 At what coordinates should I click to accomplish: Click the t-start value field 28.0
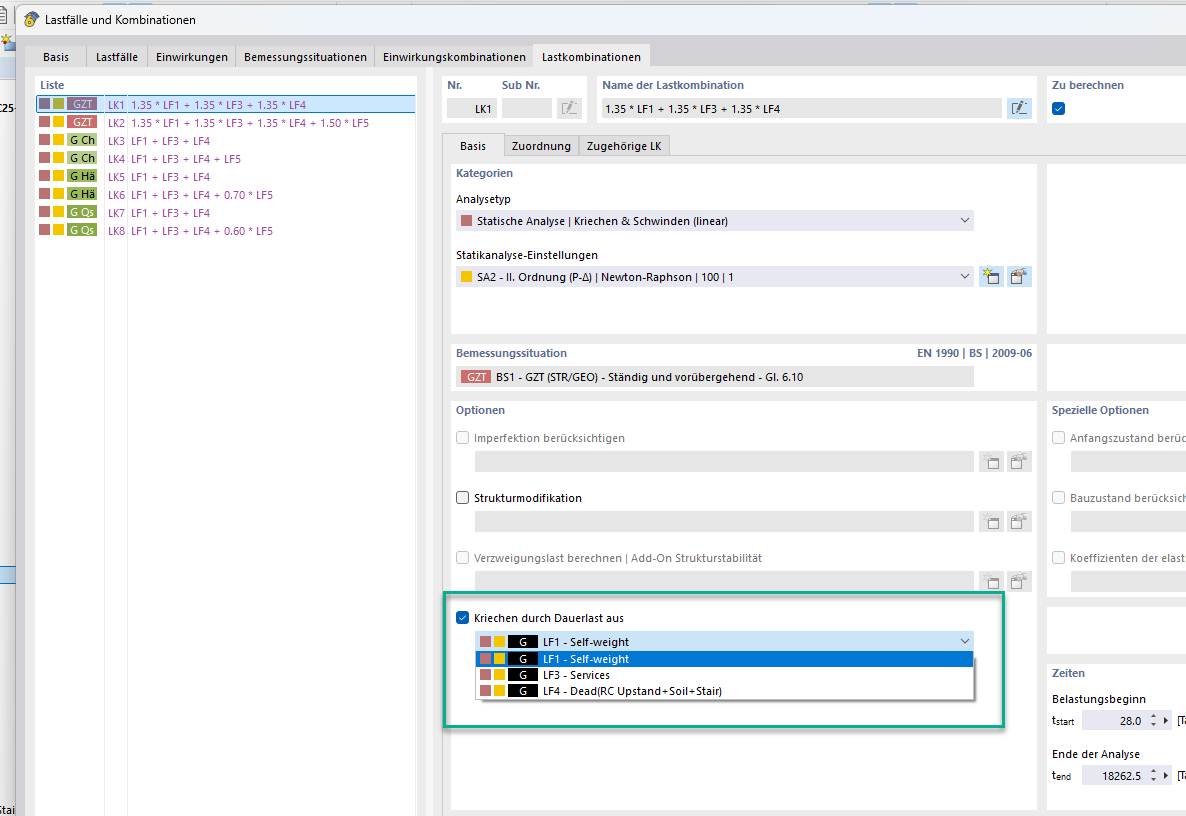(x=1114, y=721)
